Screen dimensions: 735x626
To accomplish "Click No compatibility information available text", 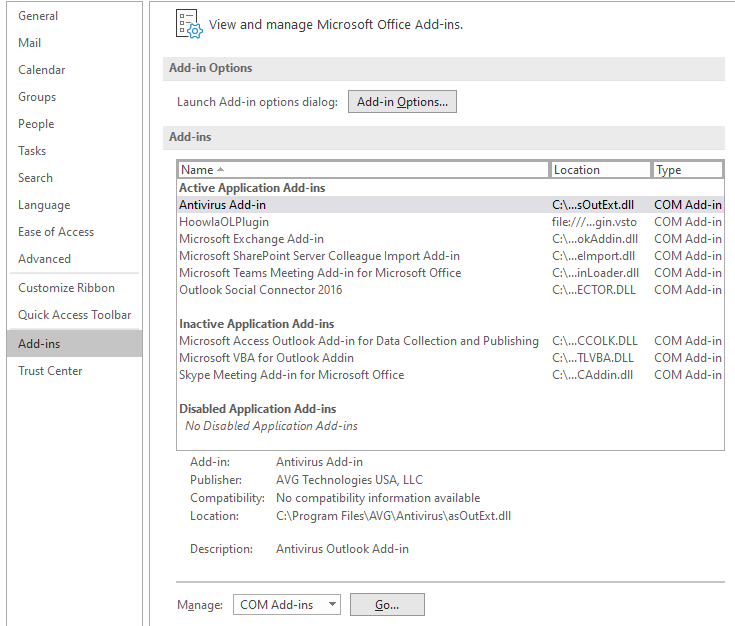I will [378, 498].
